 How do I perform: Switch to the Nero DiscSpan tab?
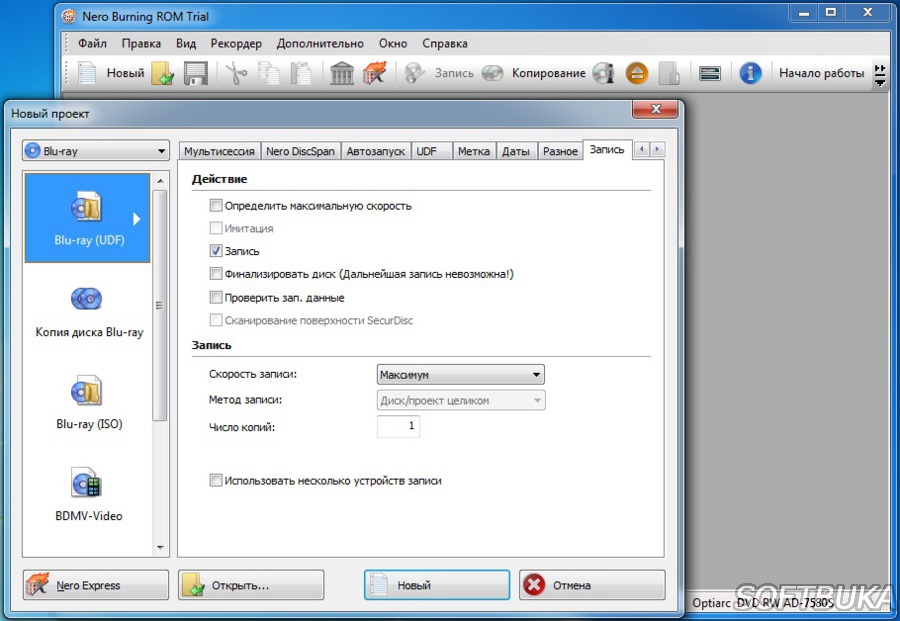pos(300,152)
